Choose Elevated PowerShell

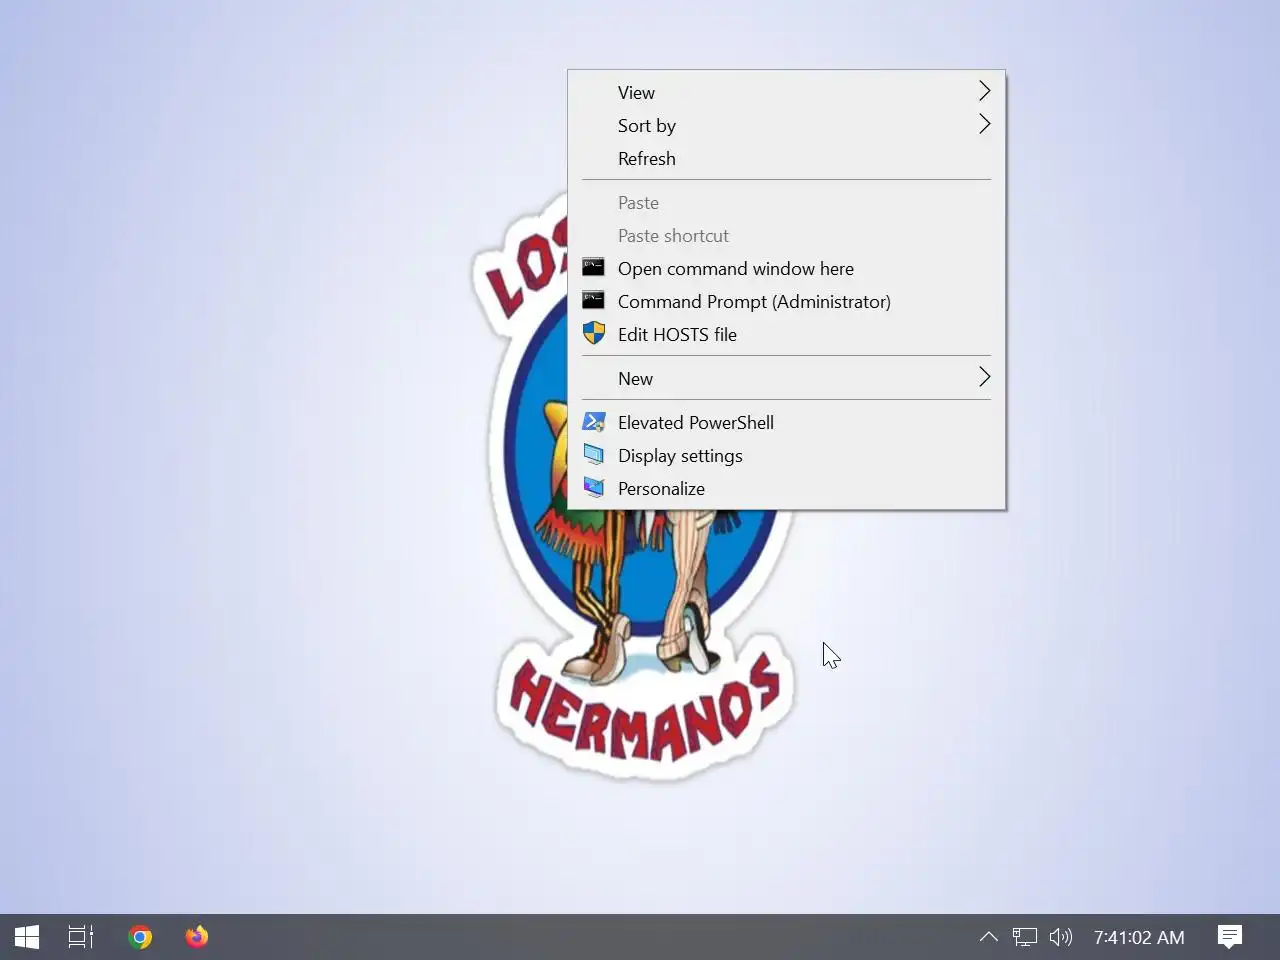click(x=786, y=422)
